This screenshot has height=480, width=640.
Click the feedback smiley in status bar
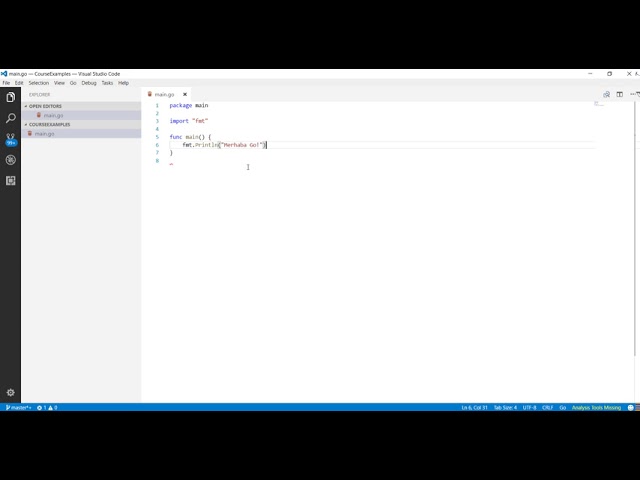tap(631, 407)
